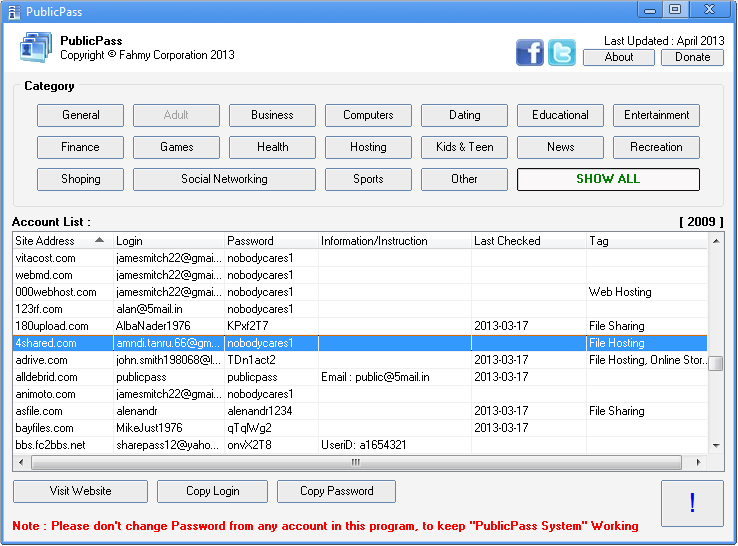This screenshot has height=546, width=738.
Task: Select the Hosting category
Action: (368, 147)
